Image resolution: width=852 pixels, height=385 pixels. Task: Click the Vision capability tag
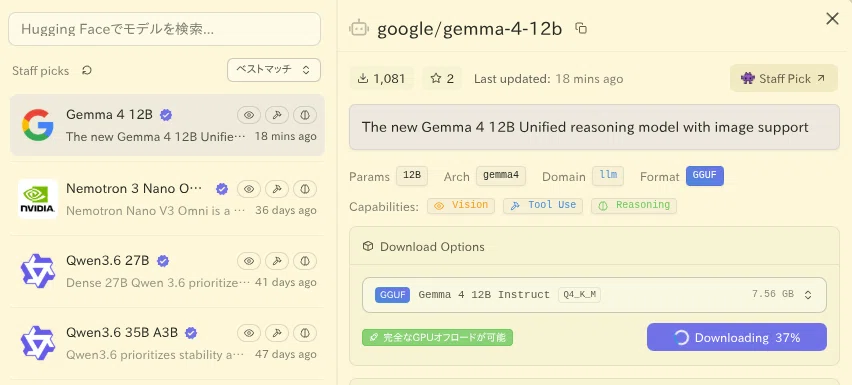pos(461,205)
